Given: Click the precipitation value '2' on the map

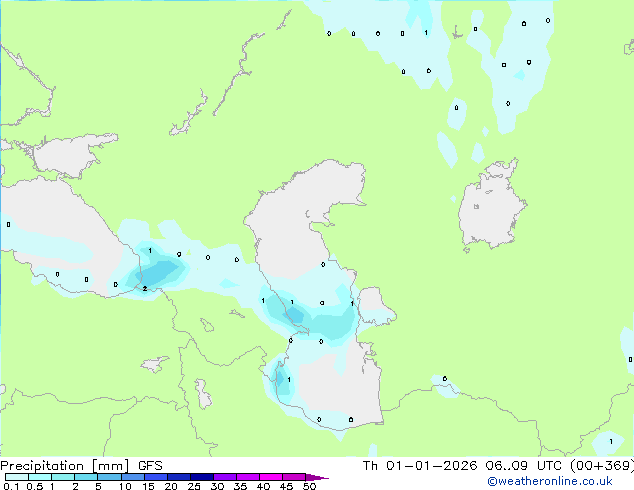Looking at the screenshot, I should click(x=145, y=288).
